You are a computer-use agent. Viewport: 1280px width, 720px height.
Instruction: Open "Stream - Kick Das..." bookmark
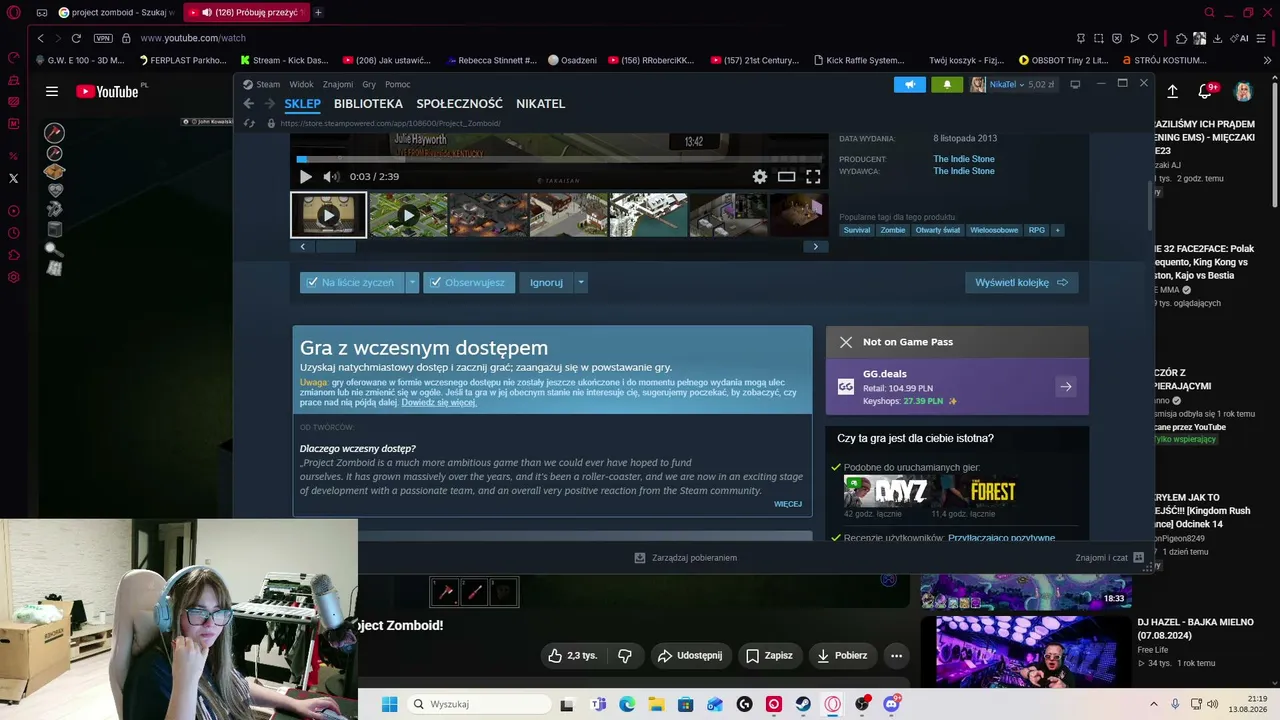point(284,60)
